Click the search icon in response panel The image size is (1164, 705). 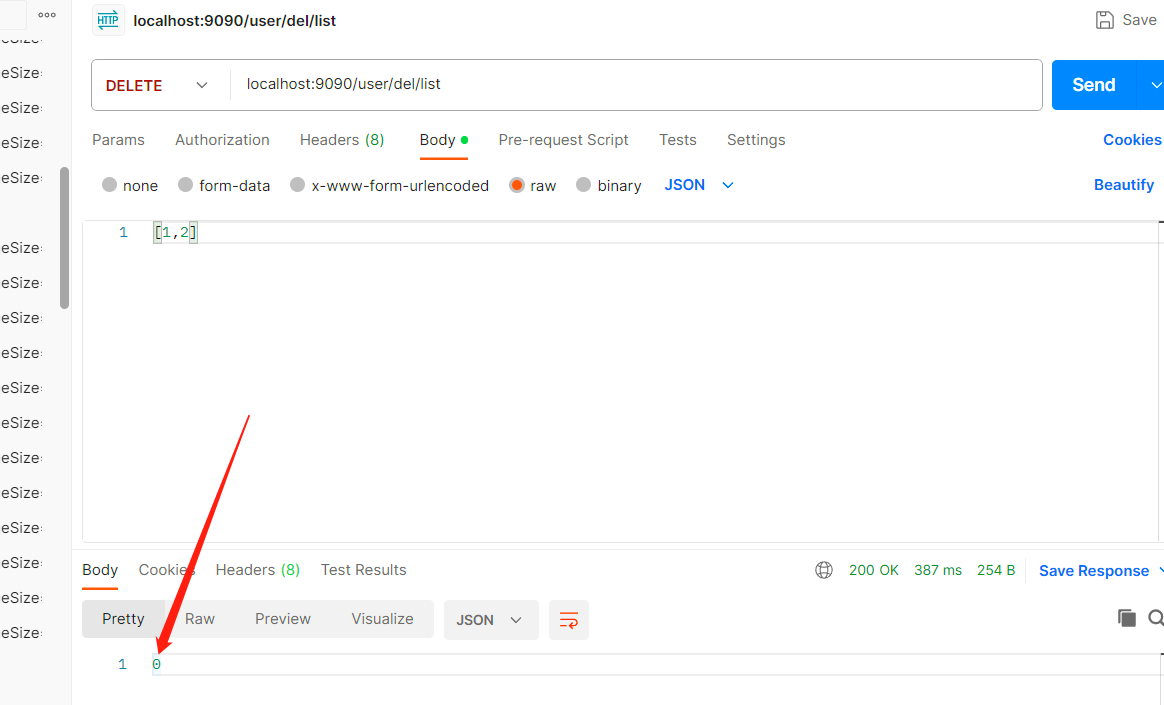click(x=1156, y=618)
